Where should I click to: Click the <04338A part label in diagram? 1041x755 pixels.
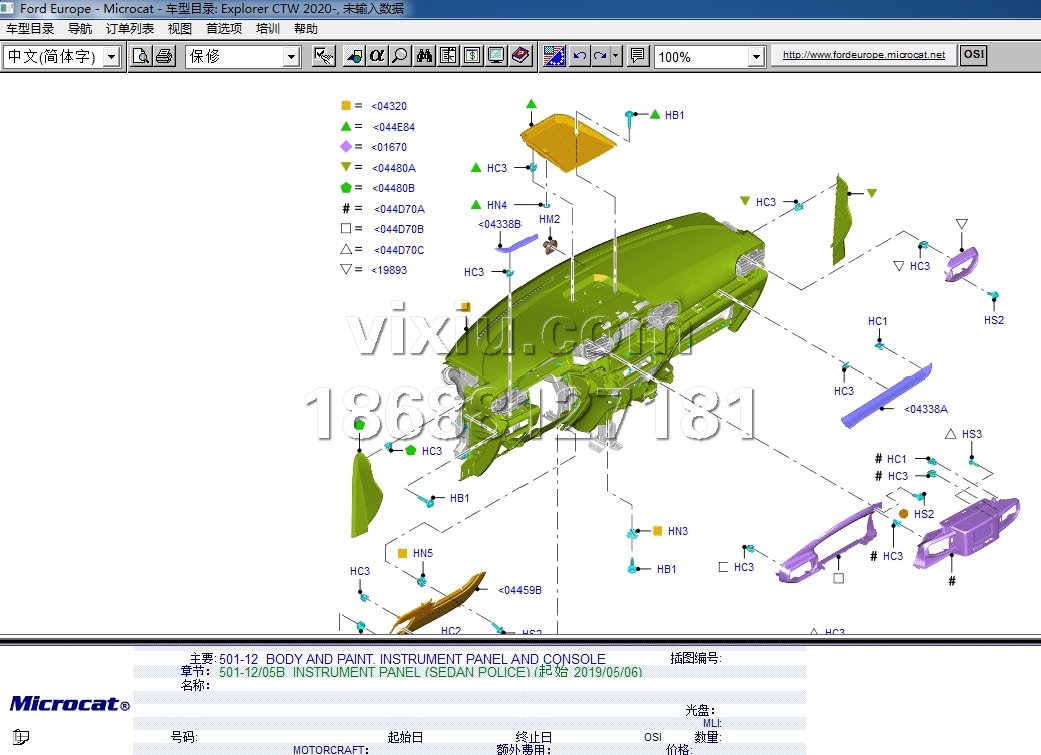click(x=926, y=409)
